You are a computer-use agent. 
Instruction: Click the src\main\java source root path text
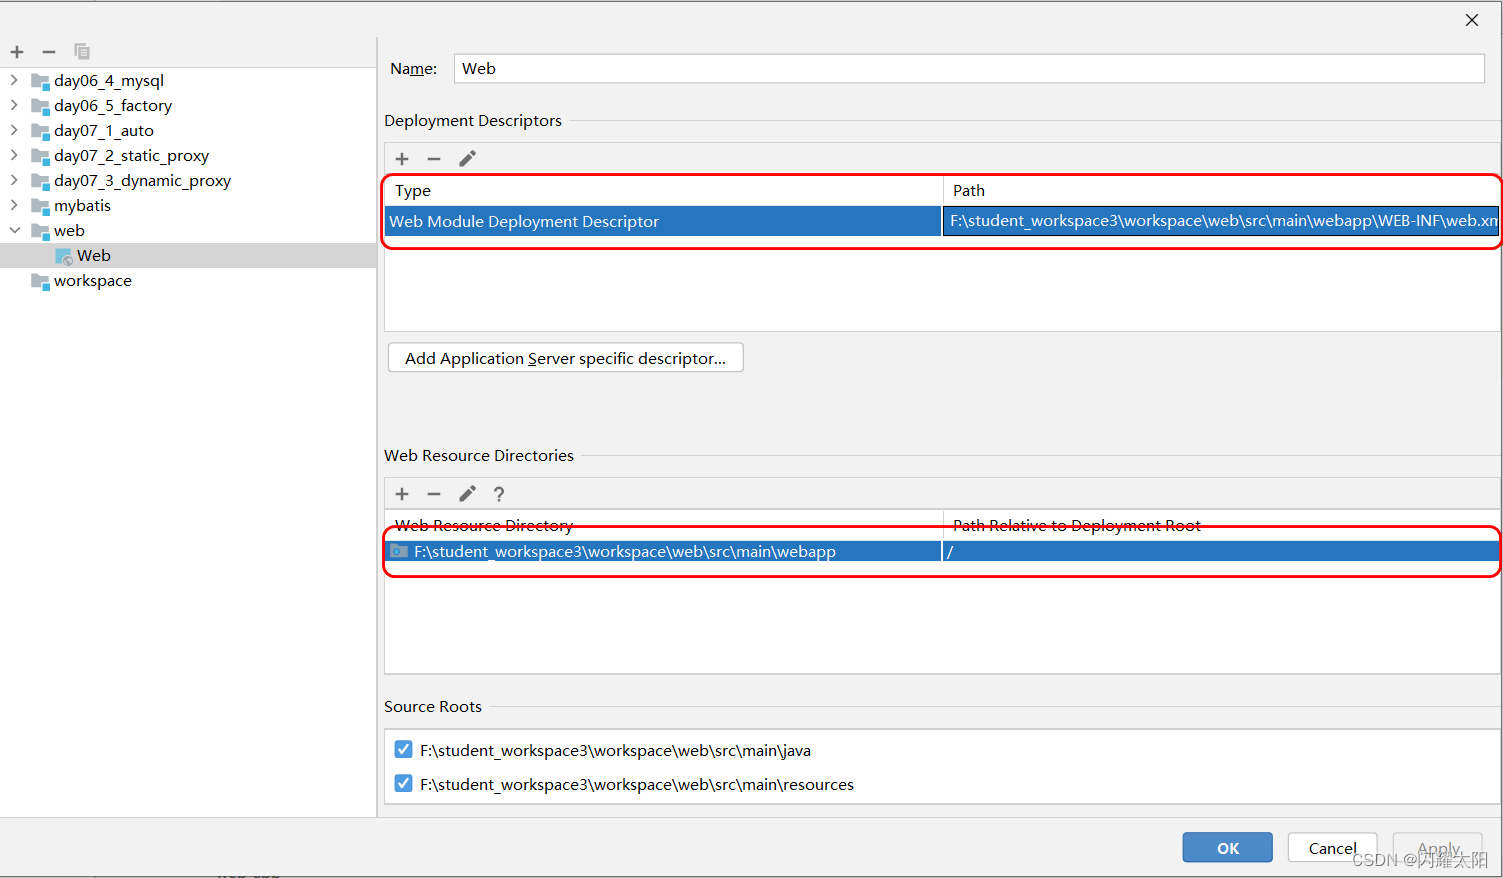point(615,750)
